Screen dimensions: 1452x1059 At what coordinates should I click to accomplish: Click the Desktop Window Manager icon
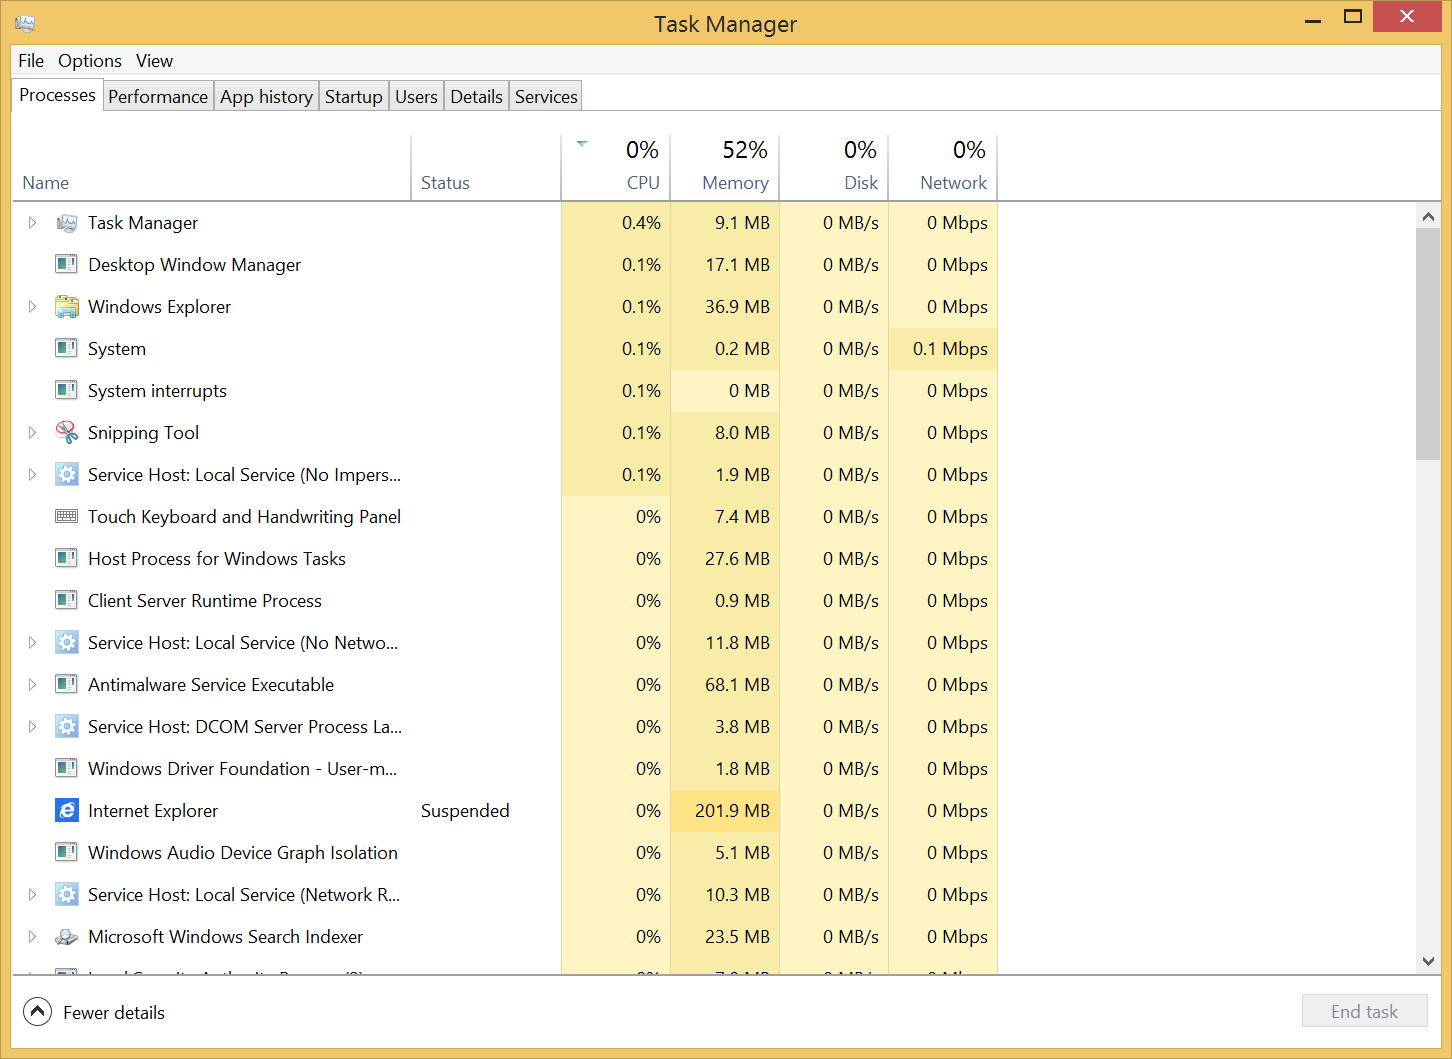[x=67, y=265]
